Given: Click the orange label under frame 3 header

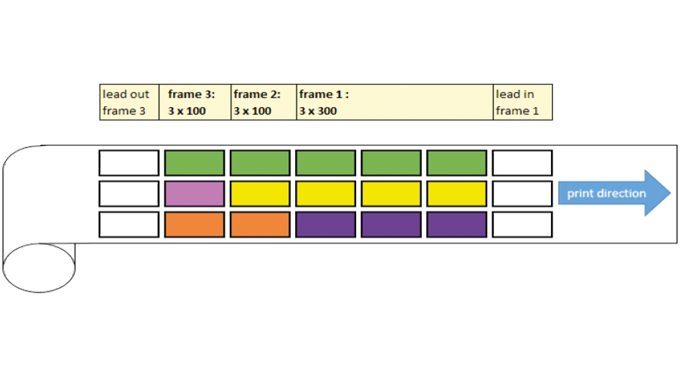Looking at the screenshot, I should tap(195, 225).
